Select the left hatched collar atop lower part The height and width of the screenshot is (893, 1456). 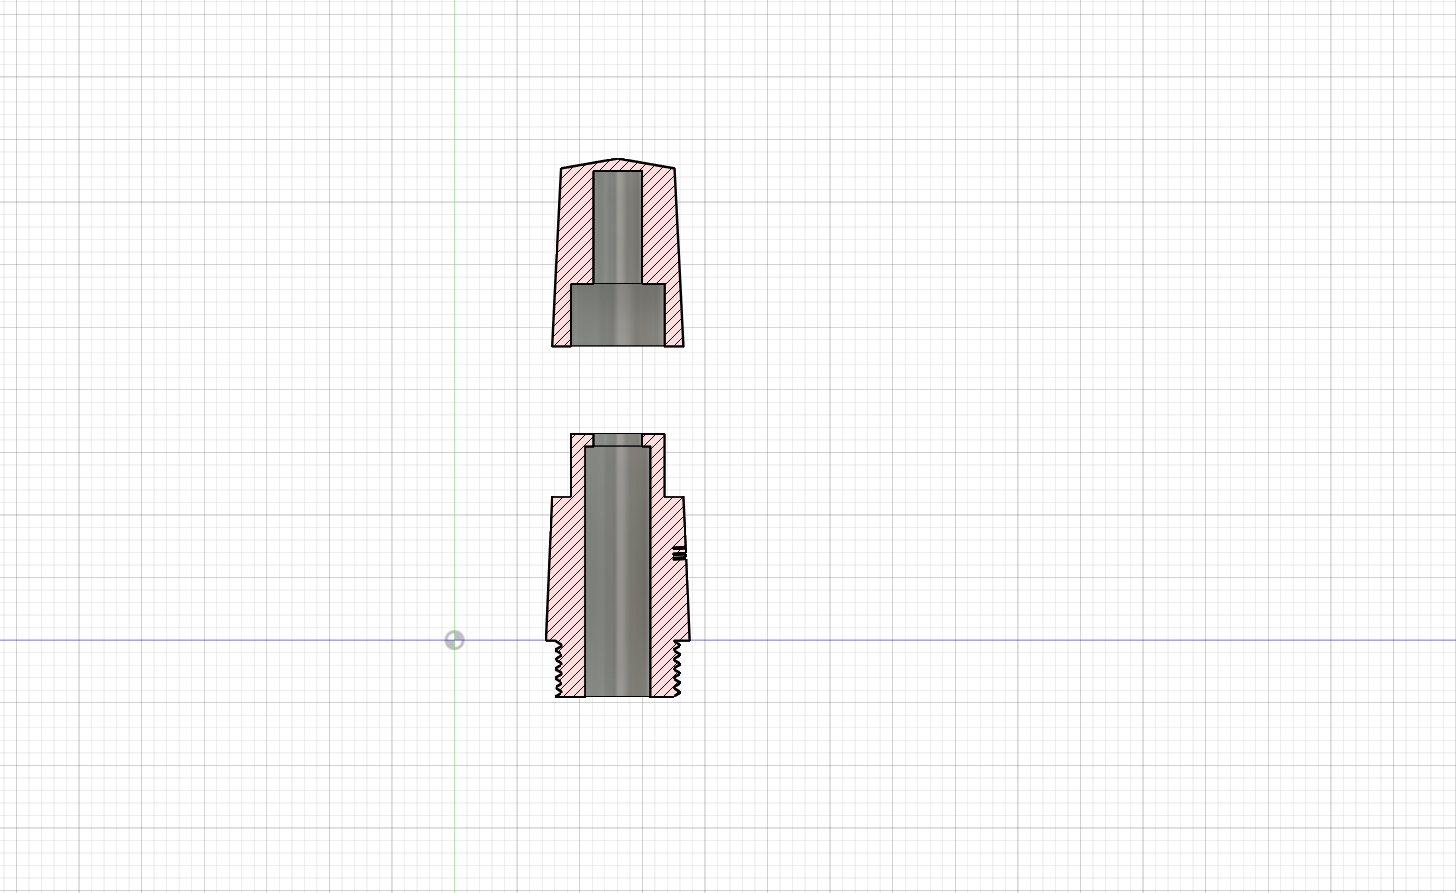click(578, 465)
